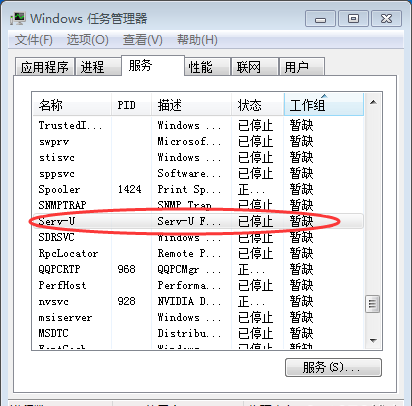This screenshot has width=412, height=406.
Task: Click PID value 1424
Action: pos(130,189)
